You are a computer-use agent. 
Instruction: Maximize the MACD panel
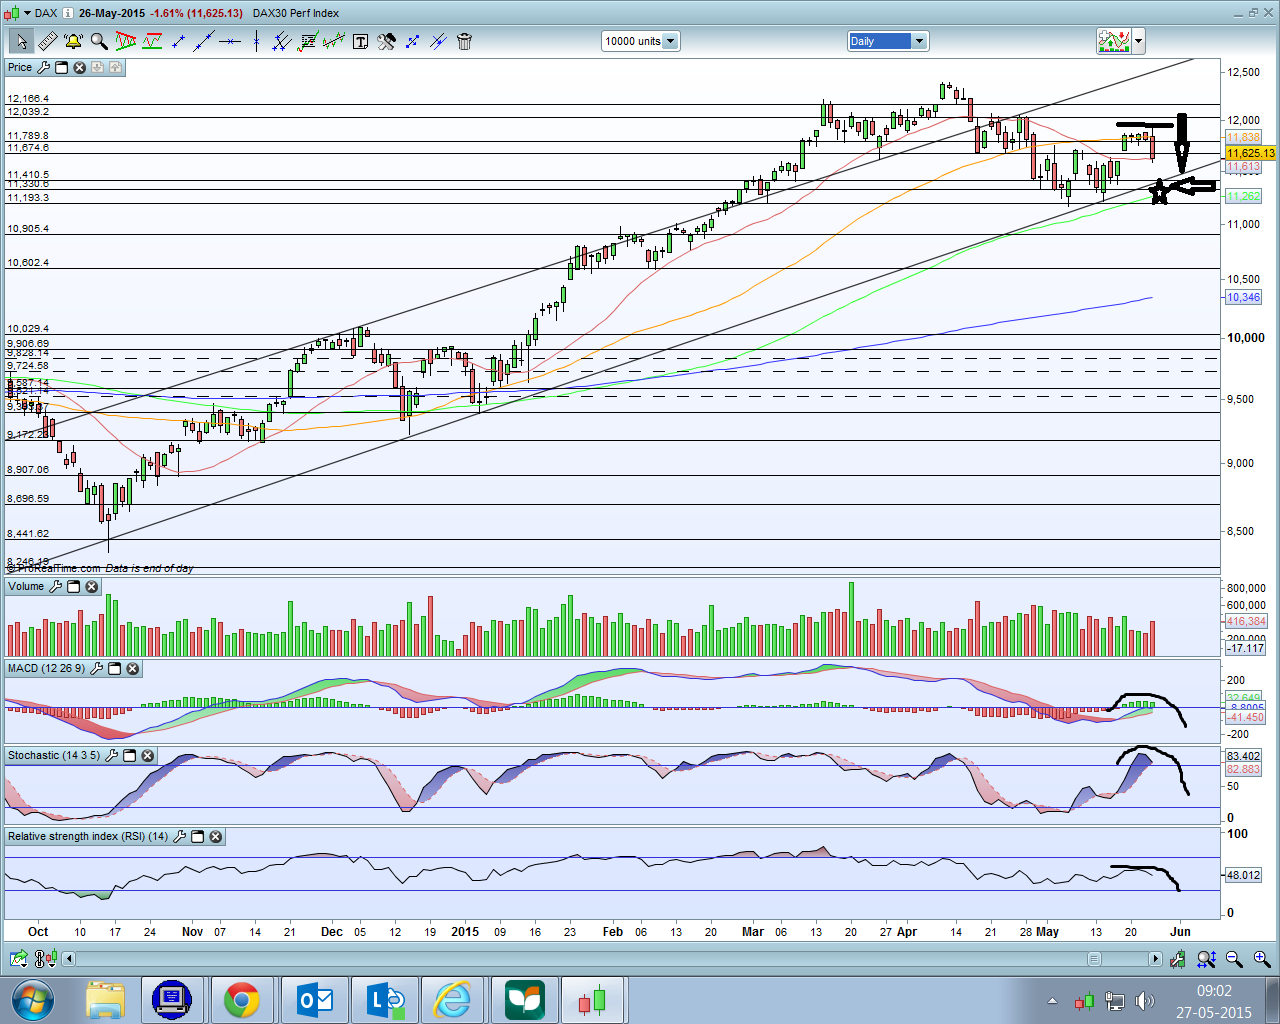[114, 668]
